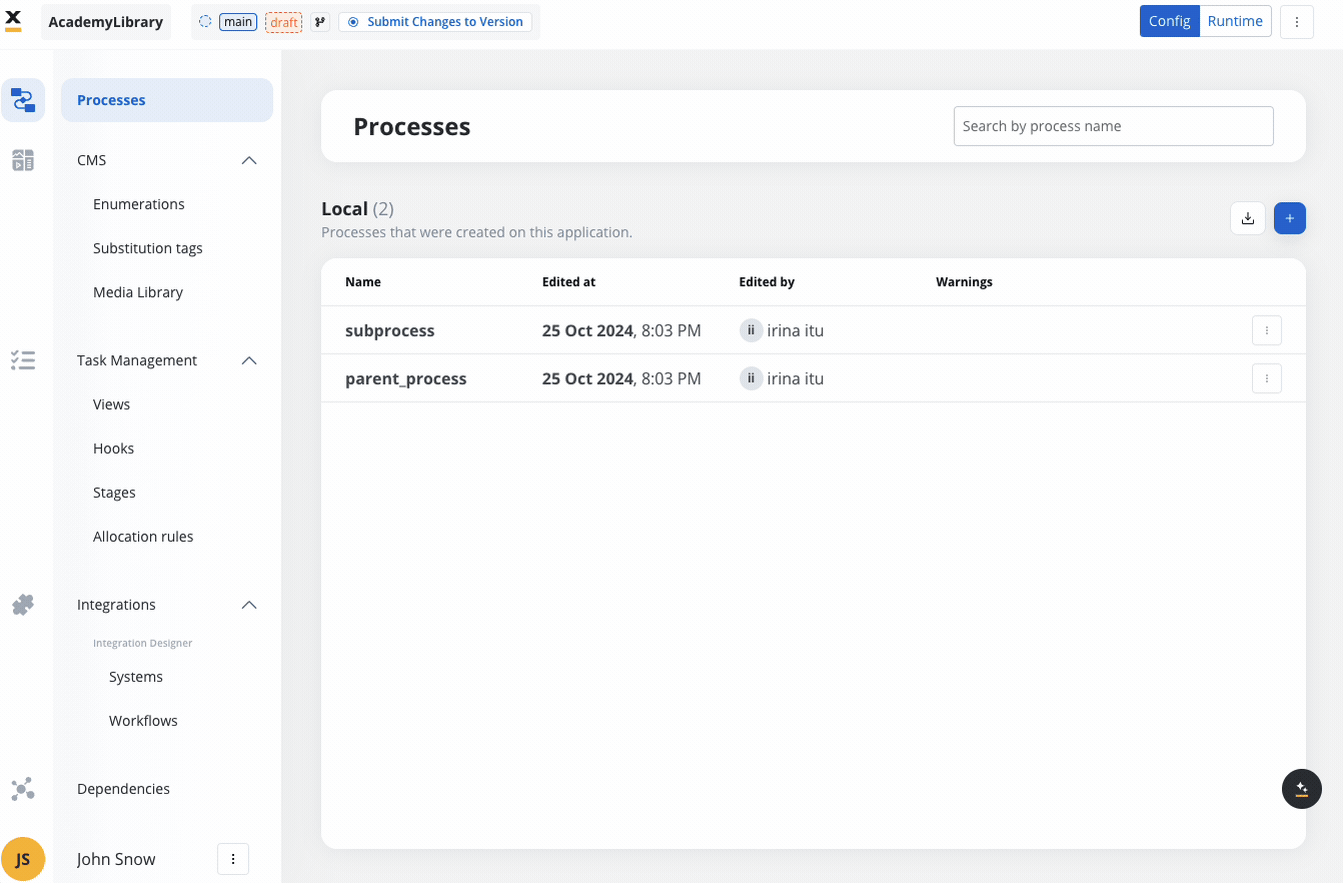This screenshot has height=883, width=1343.
Task: Click the Integrations section label
Action: click(116, 605)
